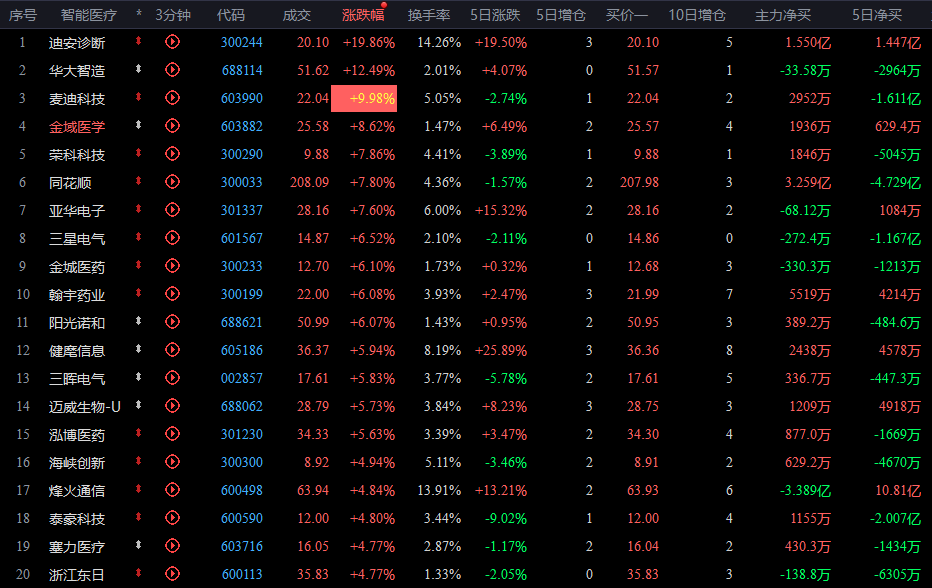The height and width of the screenshot is (588, 932).
Task: Select the stock name 翰宇药业
Action: pyautogui.click(x=77, y=294)
